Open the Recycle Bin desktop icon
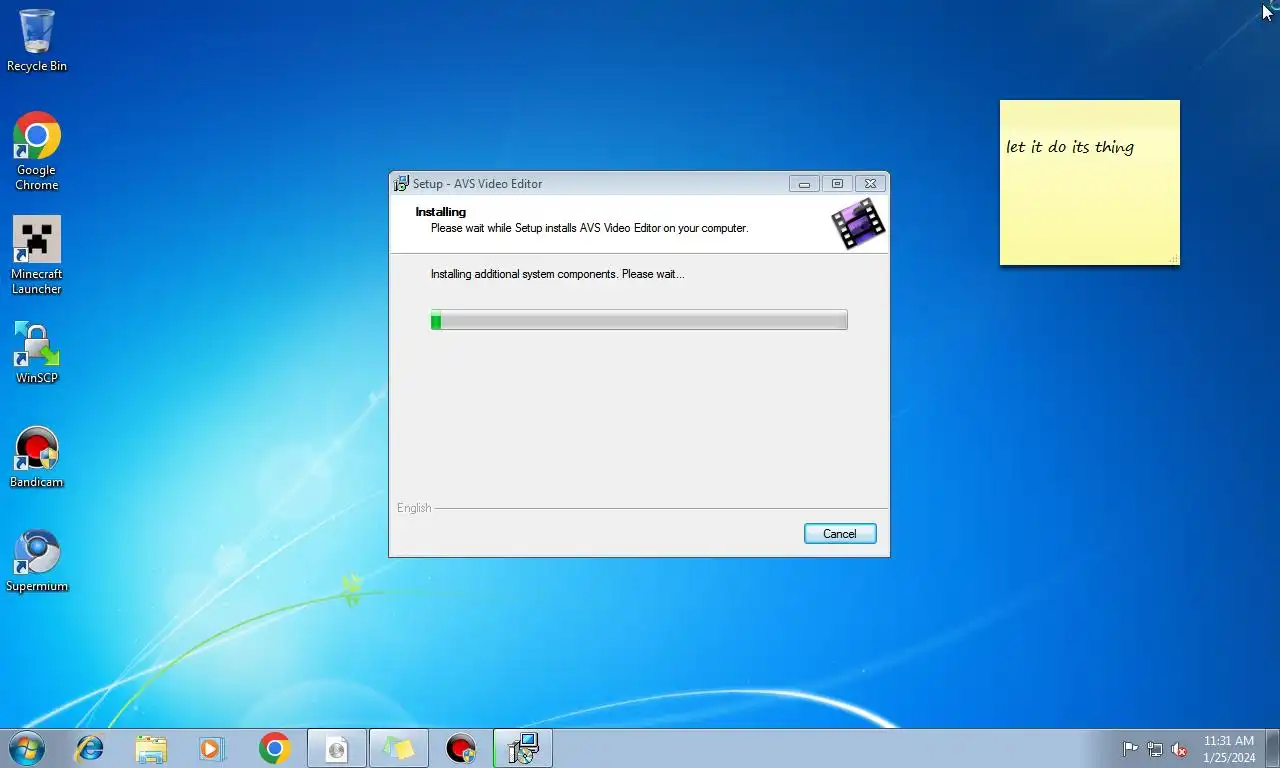The height and width of the screenshot is (768, 1280). pyautogui.click(x=37, y=40)
